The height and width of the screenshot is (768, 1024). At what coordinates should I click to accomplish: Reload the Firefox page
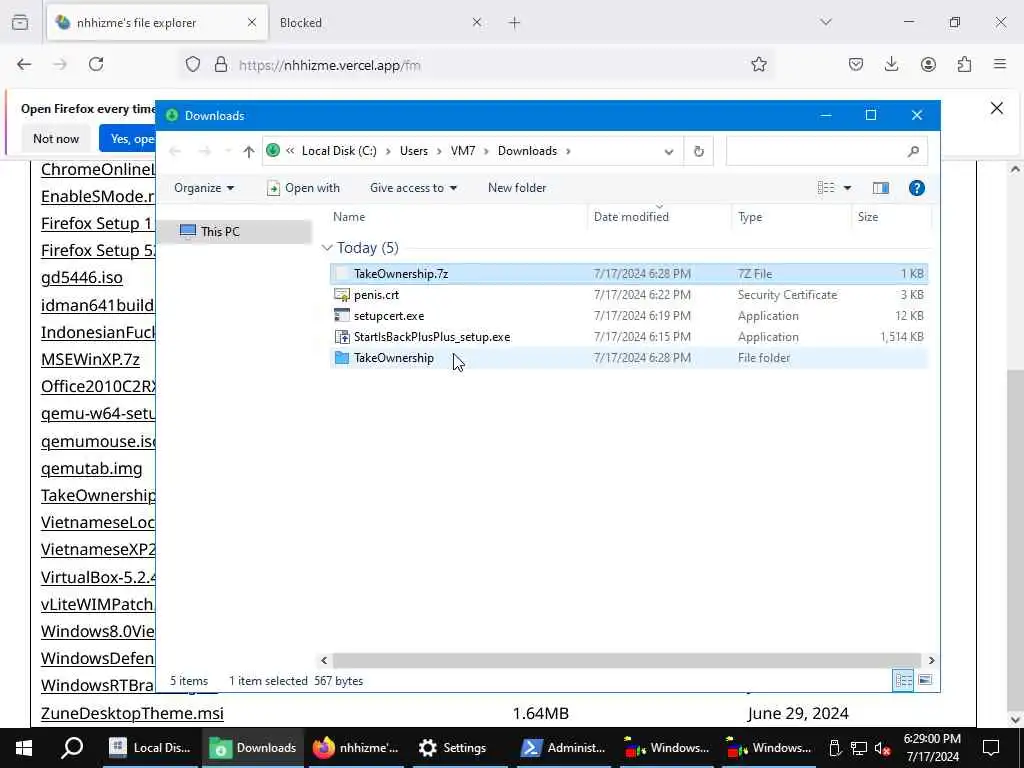(x=96, y=64)
